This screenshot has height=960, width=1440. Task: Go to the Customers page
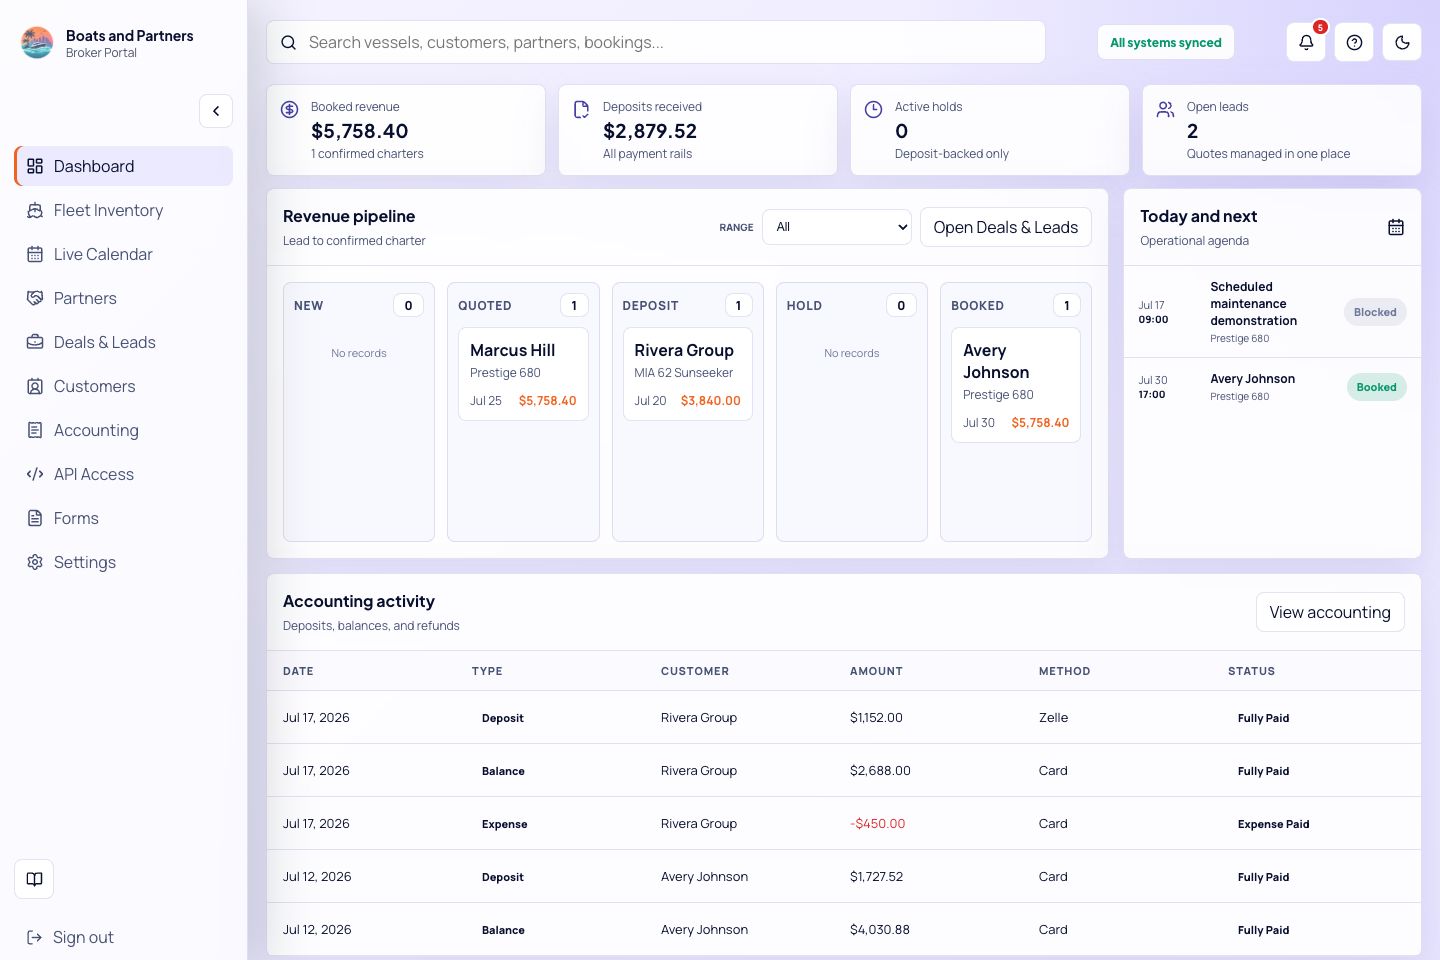(124, 386)
